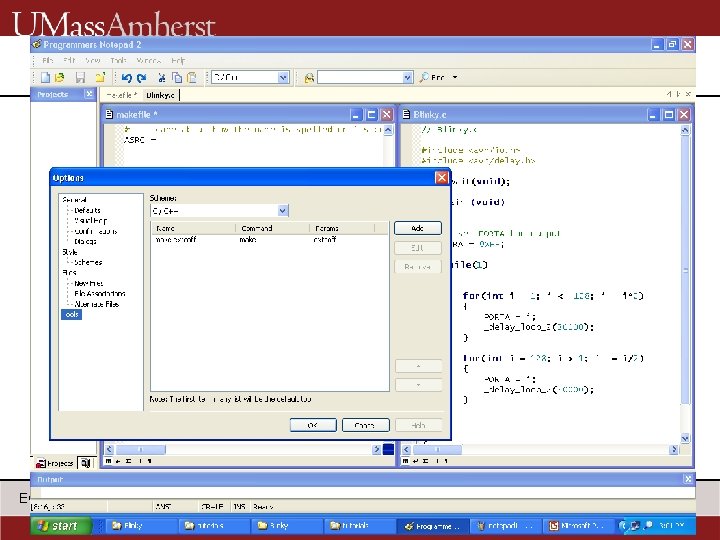Click the Name column header in tools list
This screenshot has width=720, height=540.
(x=193, y=228)
